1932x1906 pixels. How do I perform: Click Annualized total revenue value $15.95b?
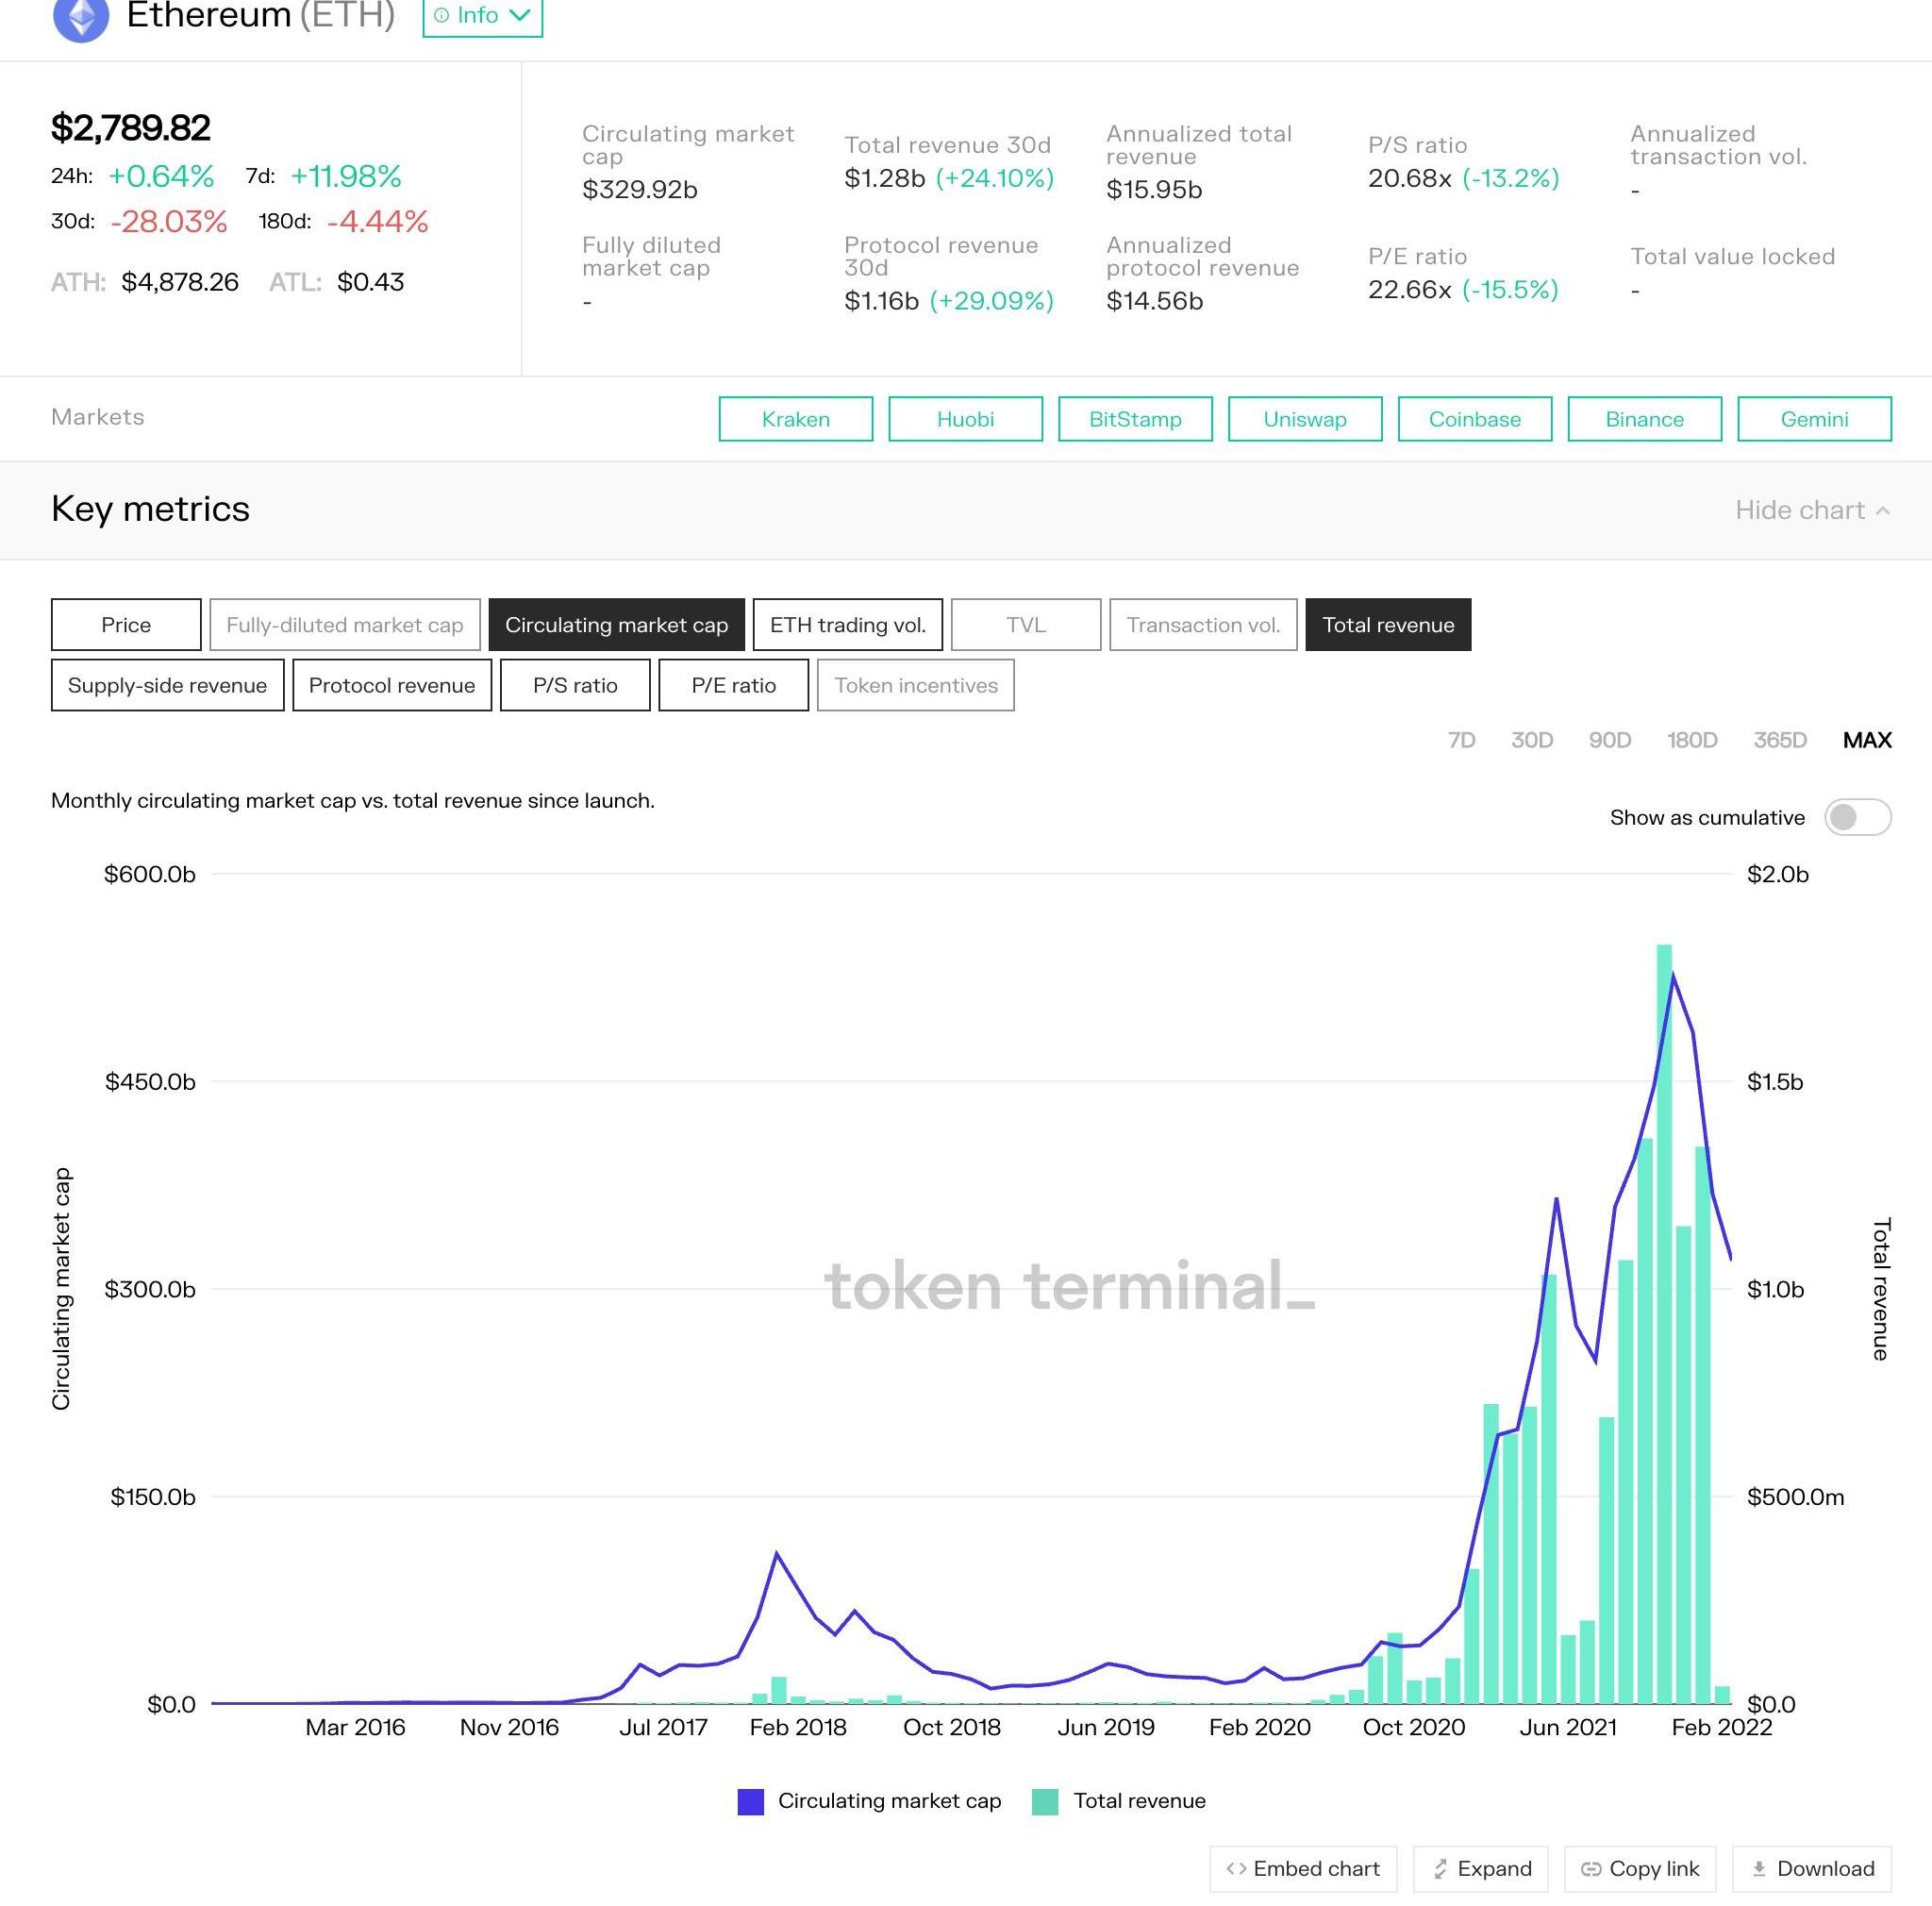pos(1154,189)
